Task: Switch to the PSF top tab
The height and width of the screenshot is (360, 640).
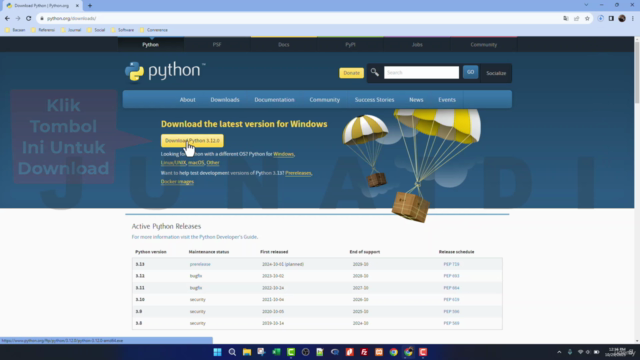Action: tap(217, 44)
